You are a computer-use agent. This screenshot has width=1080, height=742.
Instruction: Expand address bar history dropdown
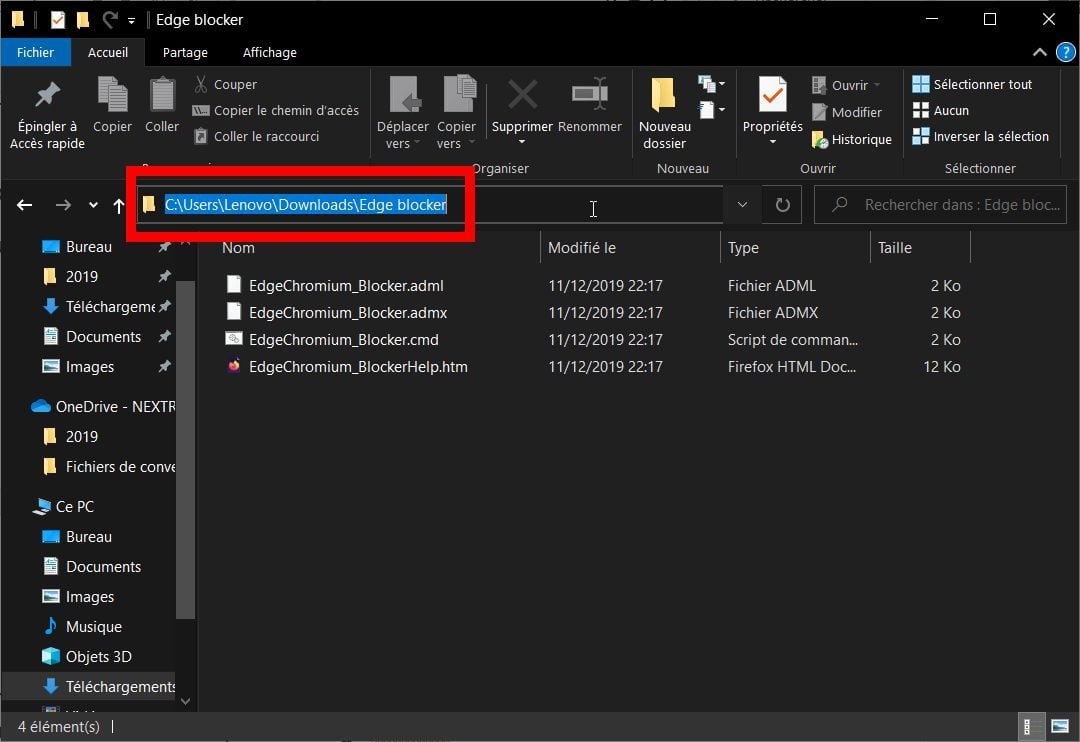tap(742, 205)
